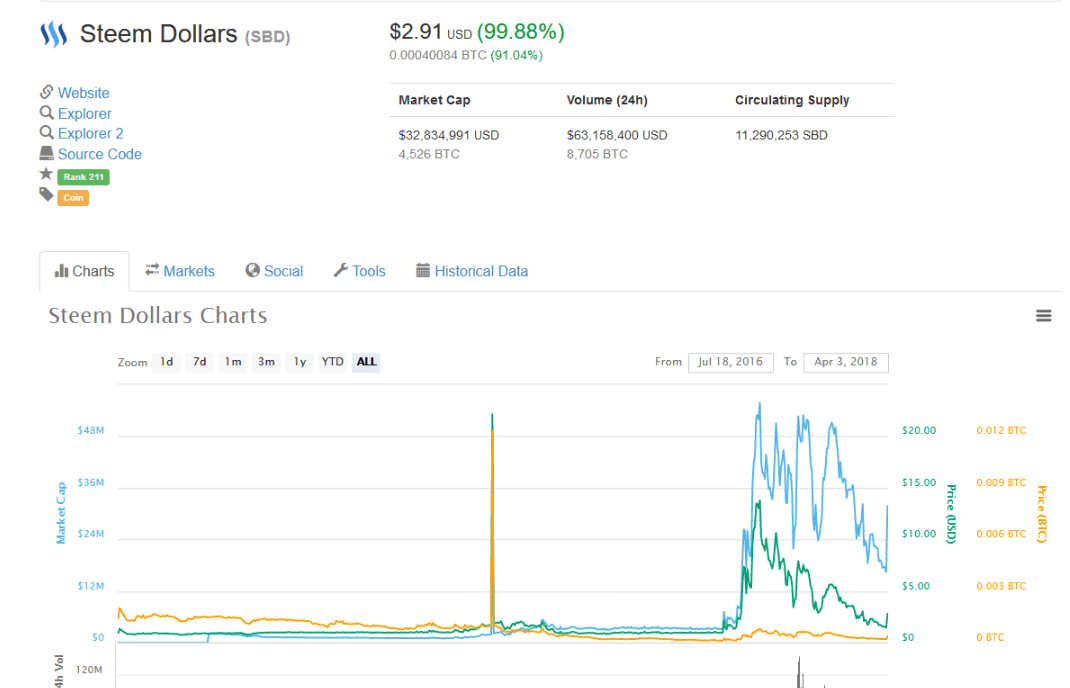The width and height of the screenshot is (1070, 688).
Task: Click the drive icon beside Source Code
Action: 46,153
